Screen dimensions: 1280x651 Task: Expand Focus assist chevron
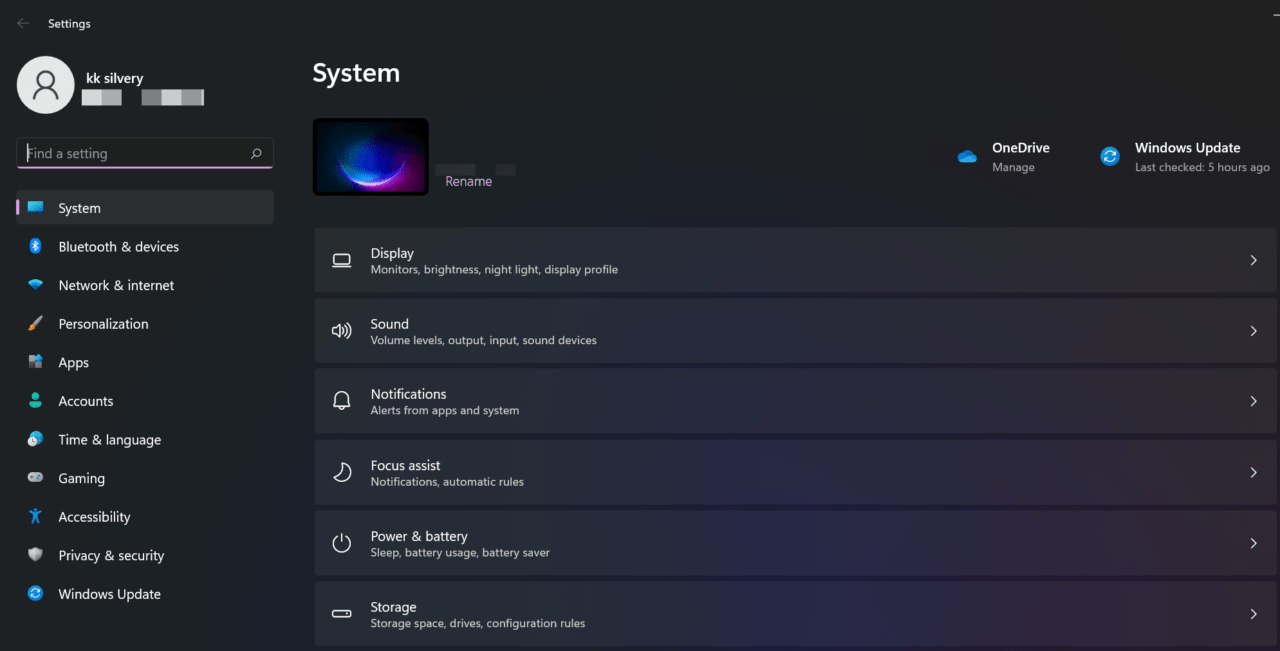tap(1253, 472)
